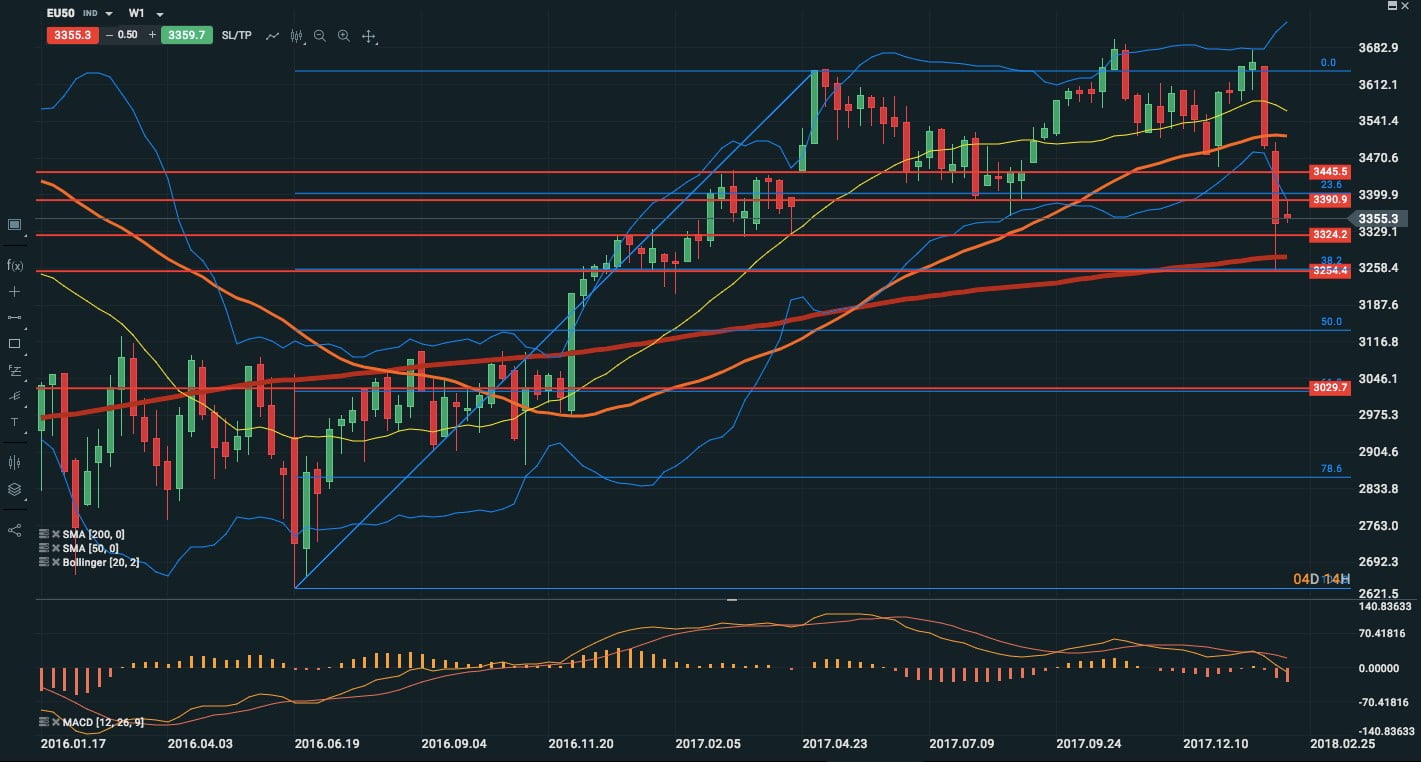This screenshot has width=1421, height=762.
Task: Click the share chart icon
Action: [14, 529]
